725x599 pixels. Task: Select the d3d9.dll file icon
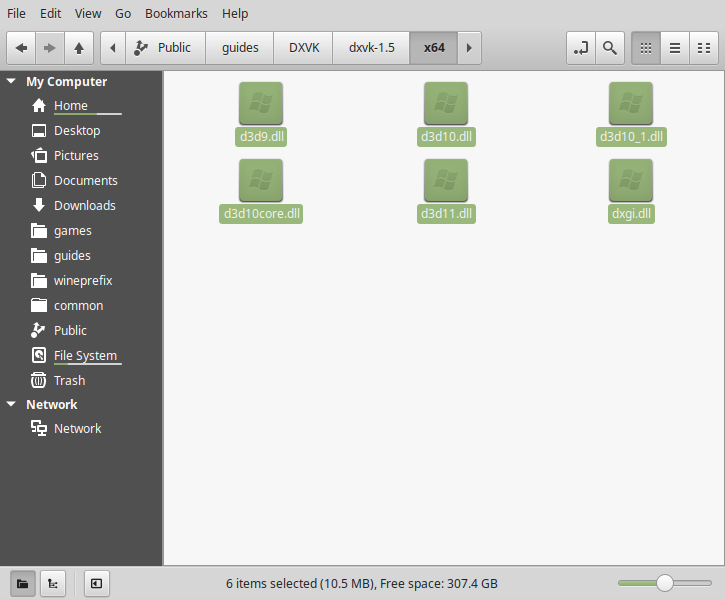(261, 104)
